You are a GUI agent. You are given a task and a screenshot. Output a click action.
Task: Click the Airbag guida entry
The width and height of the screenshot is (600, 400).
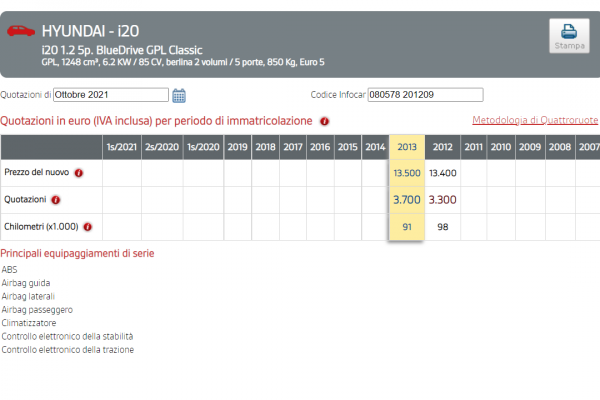click(26, 283)
